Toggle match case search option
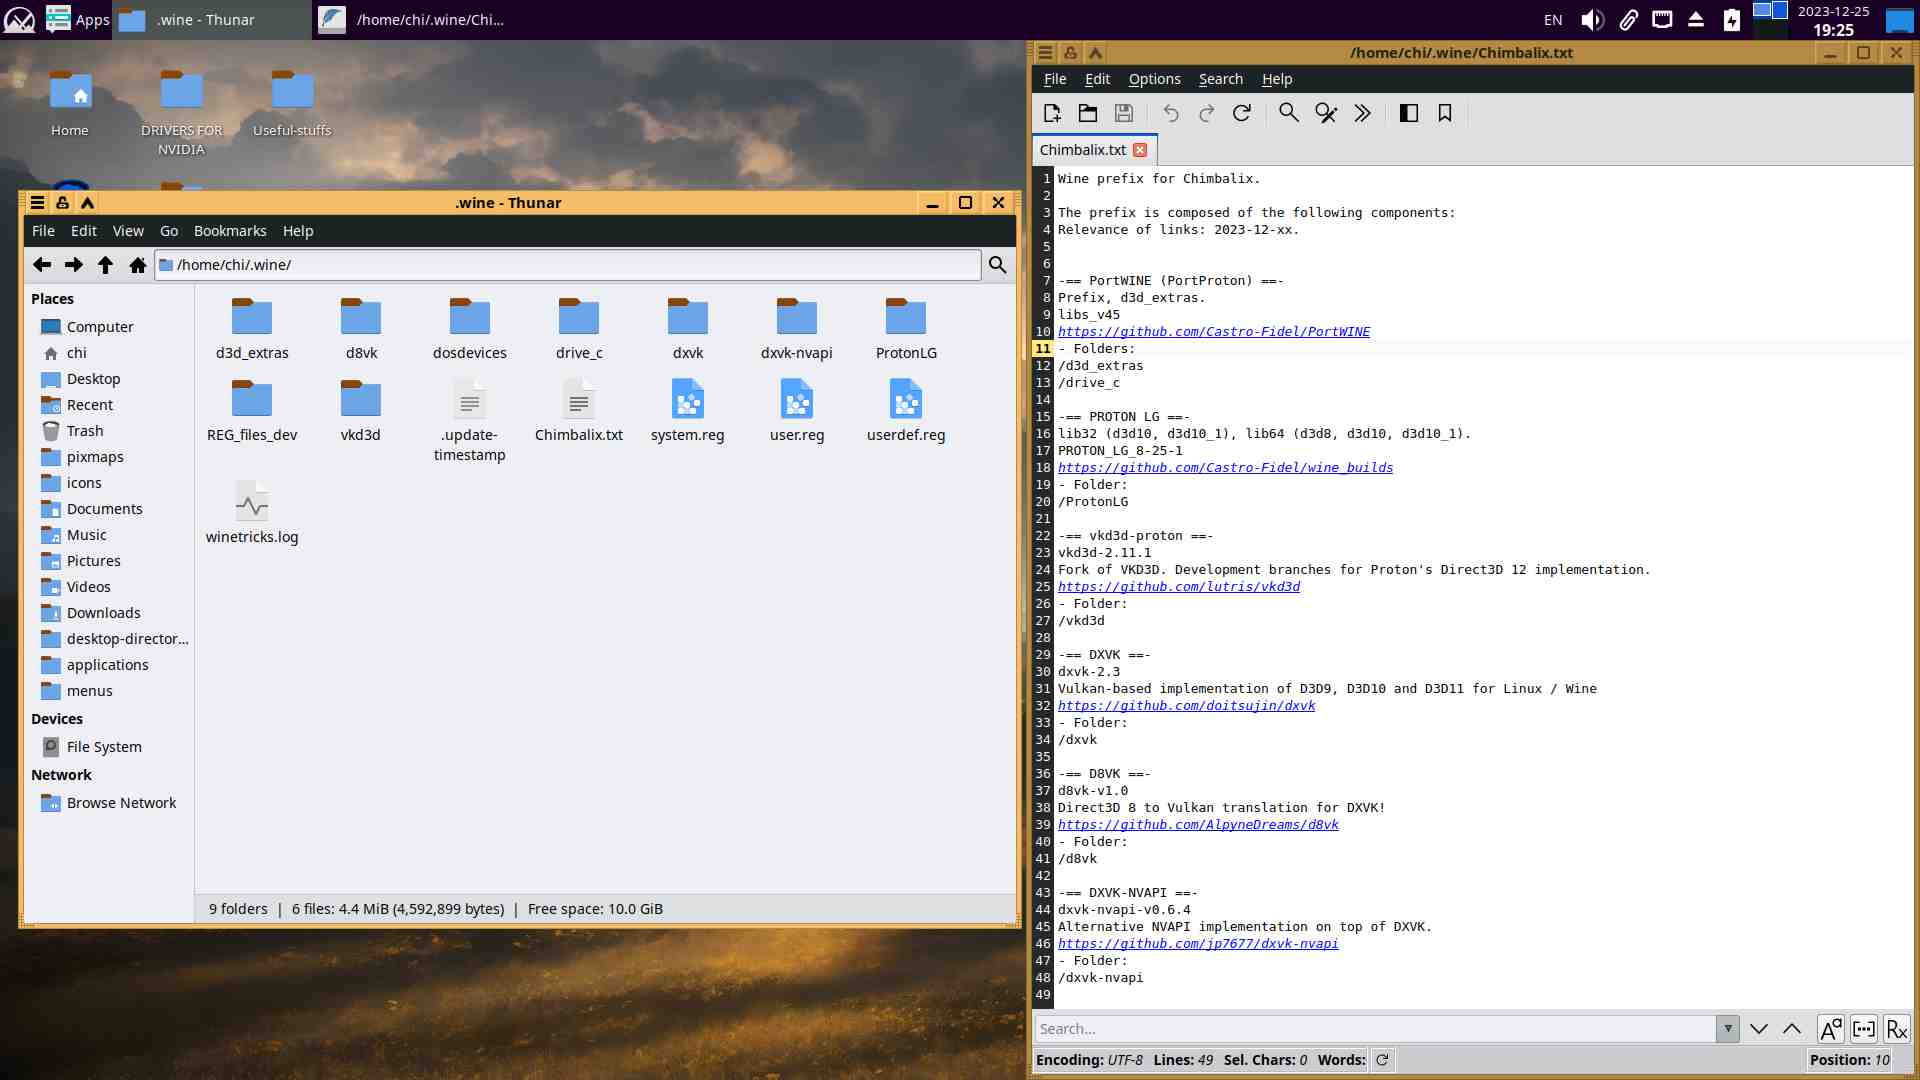The image size is (1920, 1080). point(1830,1029)
